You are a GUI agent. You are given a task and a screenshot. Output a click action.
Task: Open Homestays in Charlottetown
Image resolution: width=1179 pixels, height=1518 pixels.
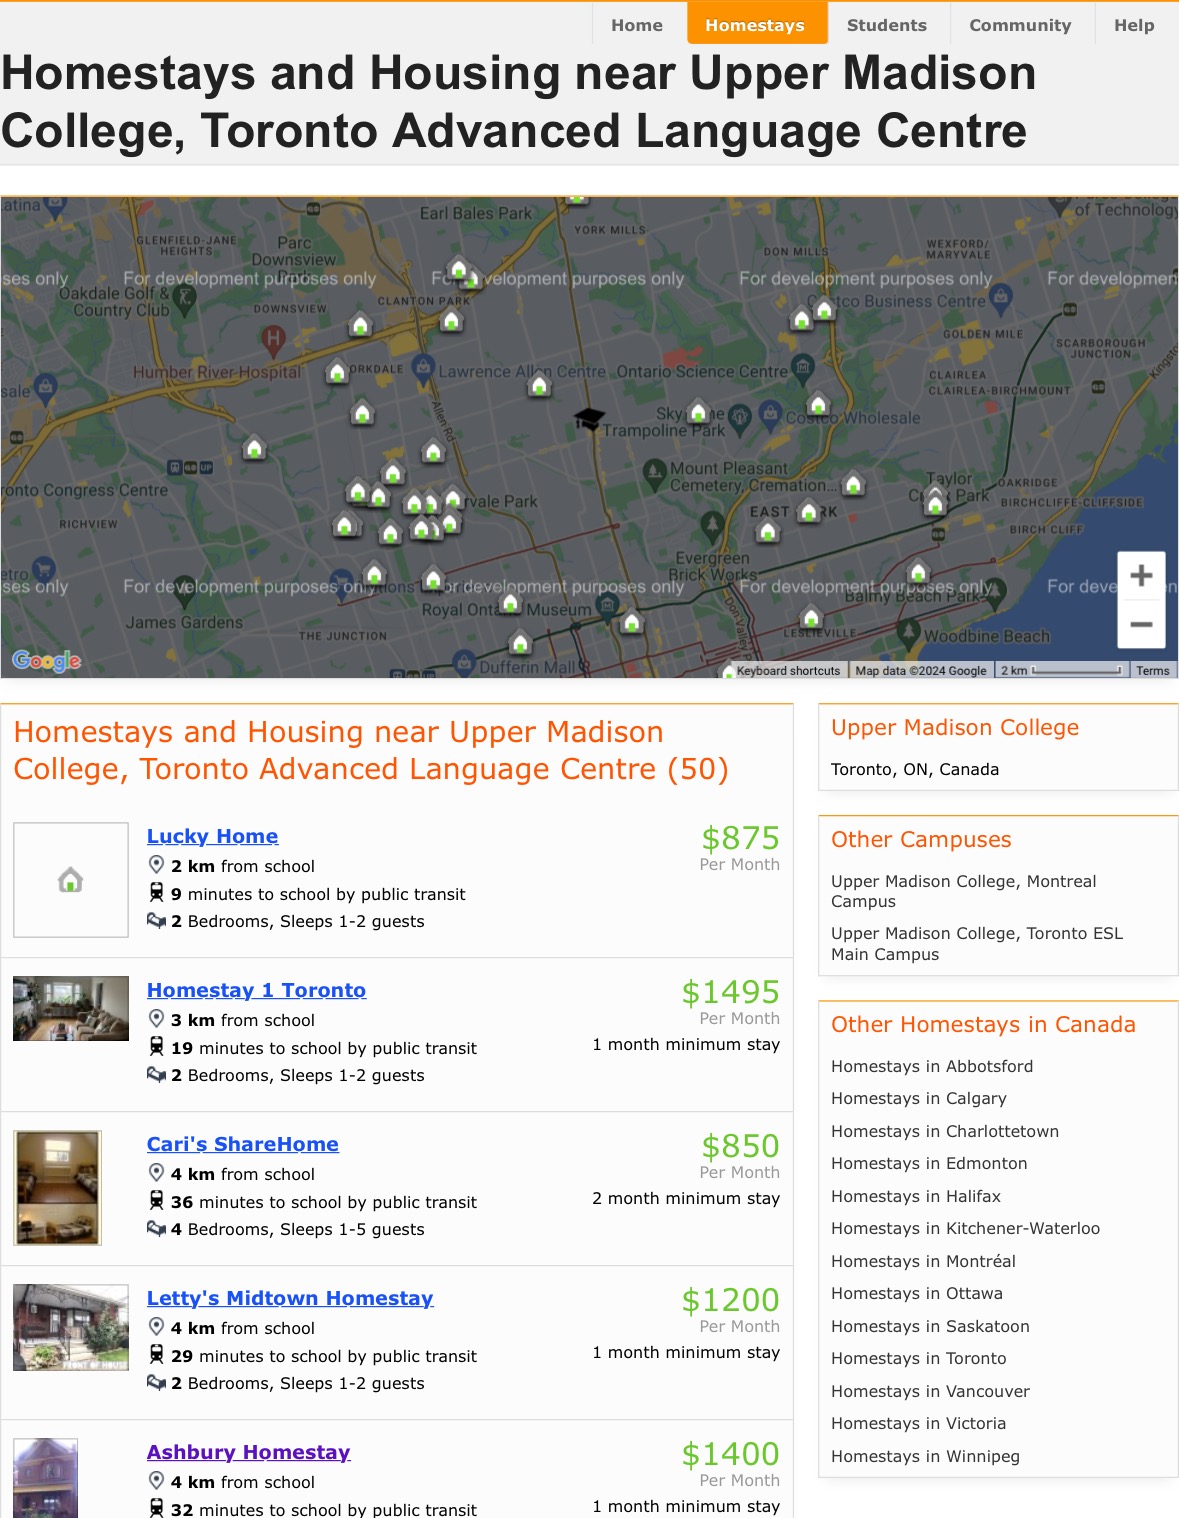(x=945, y=1131)
